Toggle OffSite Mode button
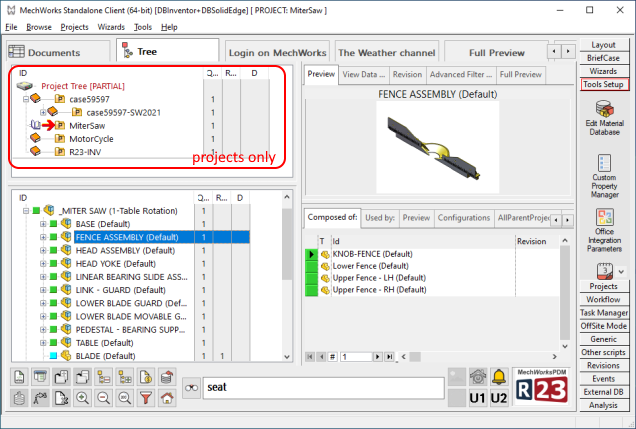This screenshot has width=636, height=429. [603, 326]
